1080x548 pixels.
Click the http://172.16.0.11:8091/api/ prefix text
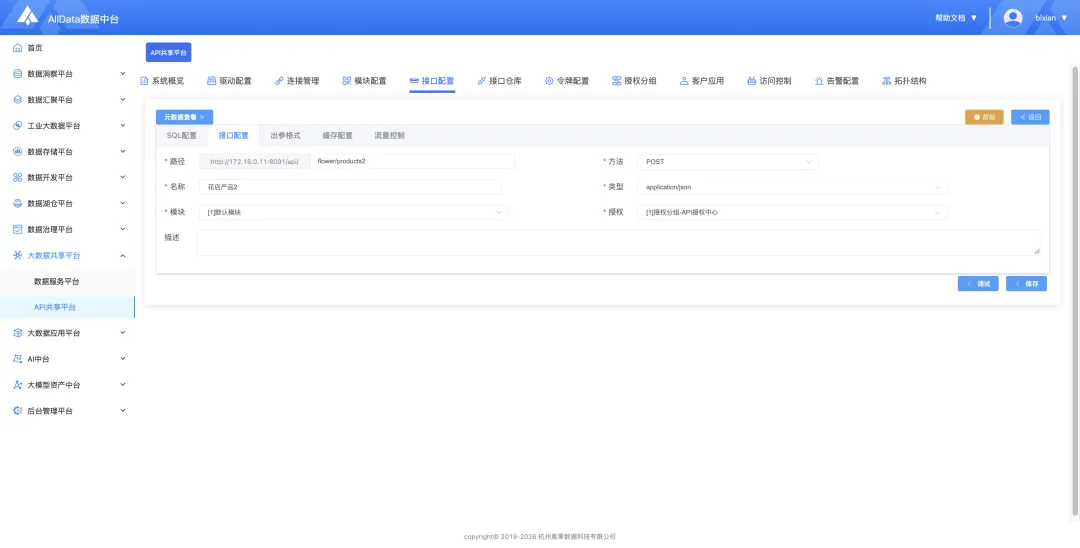(255, 162)
